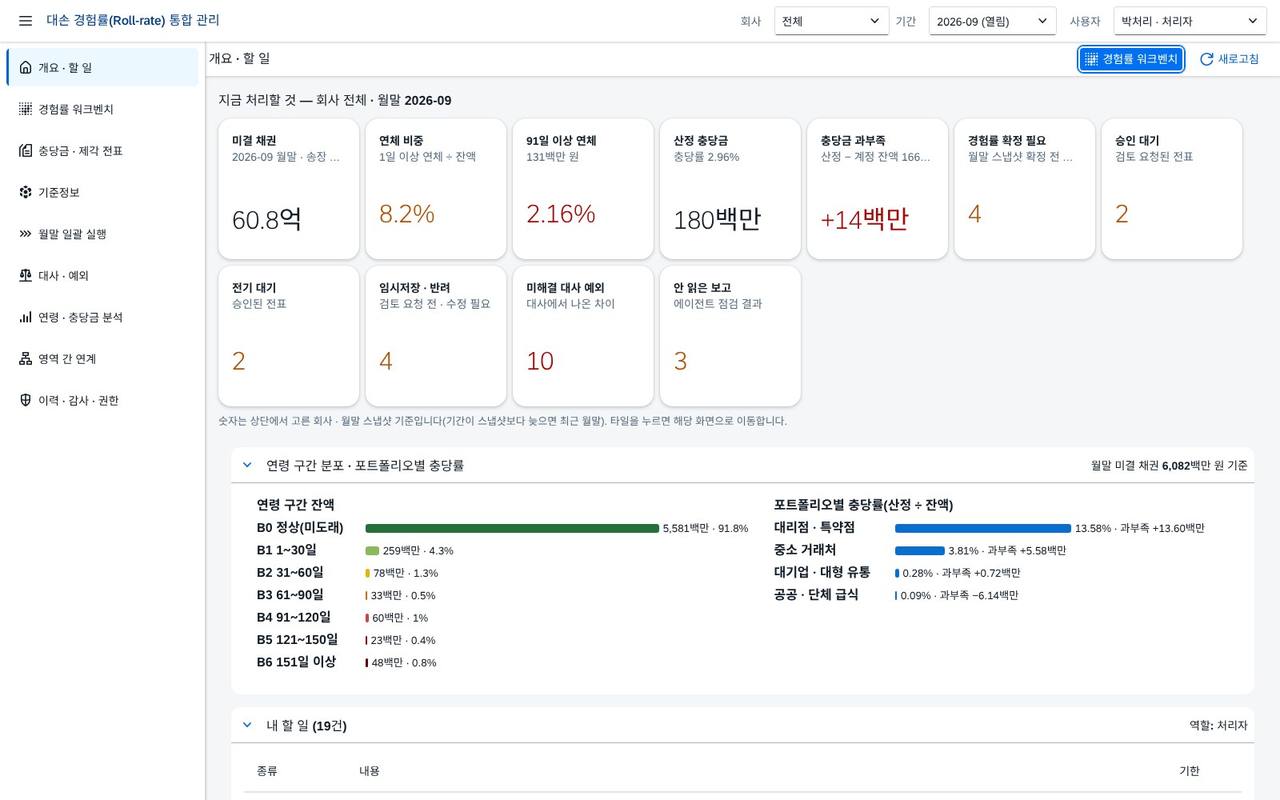Click the 경험률 워크벤치 toolbar button

click(x=1131, y=59)
